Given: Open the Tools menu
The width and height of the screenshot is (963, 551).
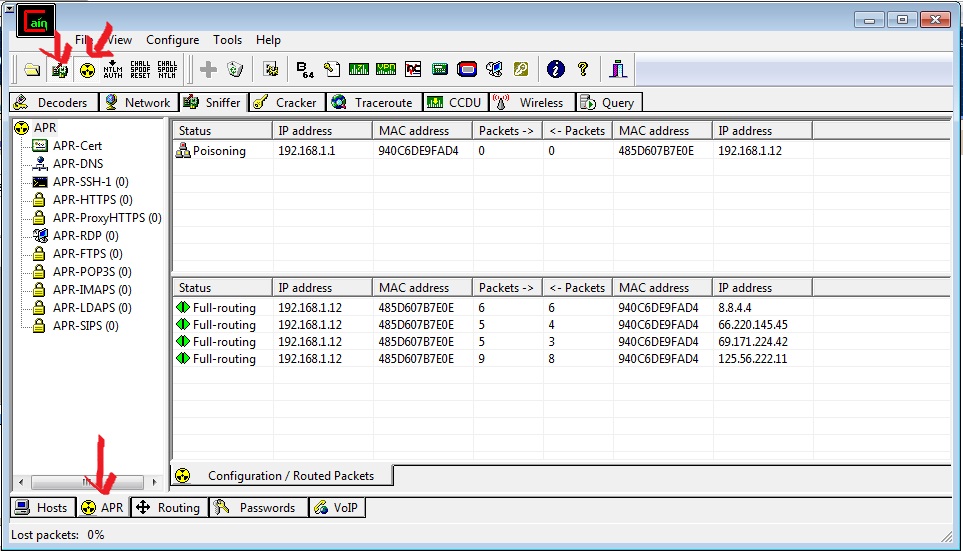Looking at the screenshot, I should click(x=227, y=40).
